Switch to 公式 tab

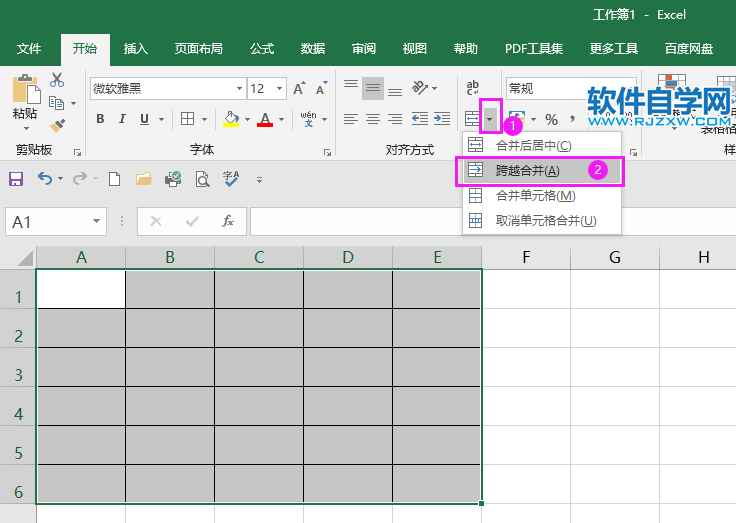(x=262, y=49)
